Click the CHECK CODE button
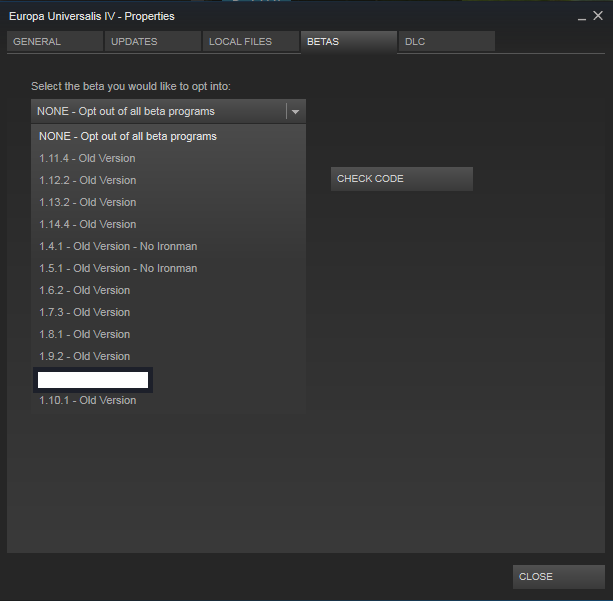Image resolution: width=613 pixels, height=601 pixels. point(402,179)
